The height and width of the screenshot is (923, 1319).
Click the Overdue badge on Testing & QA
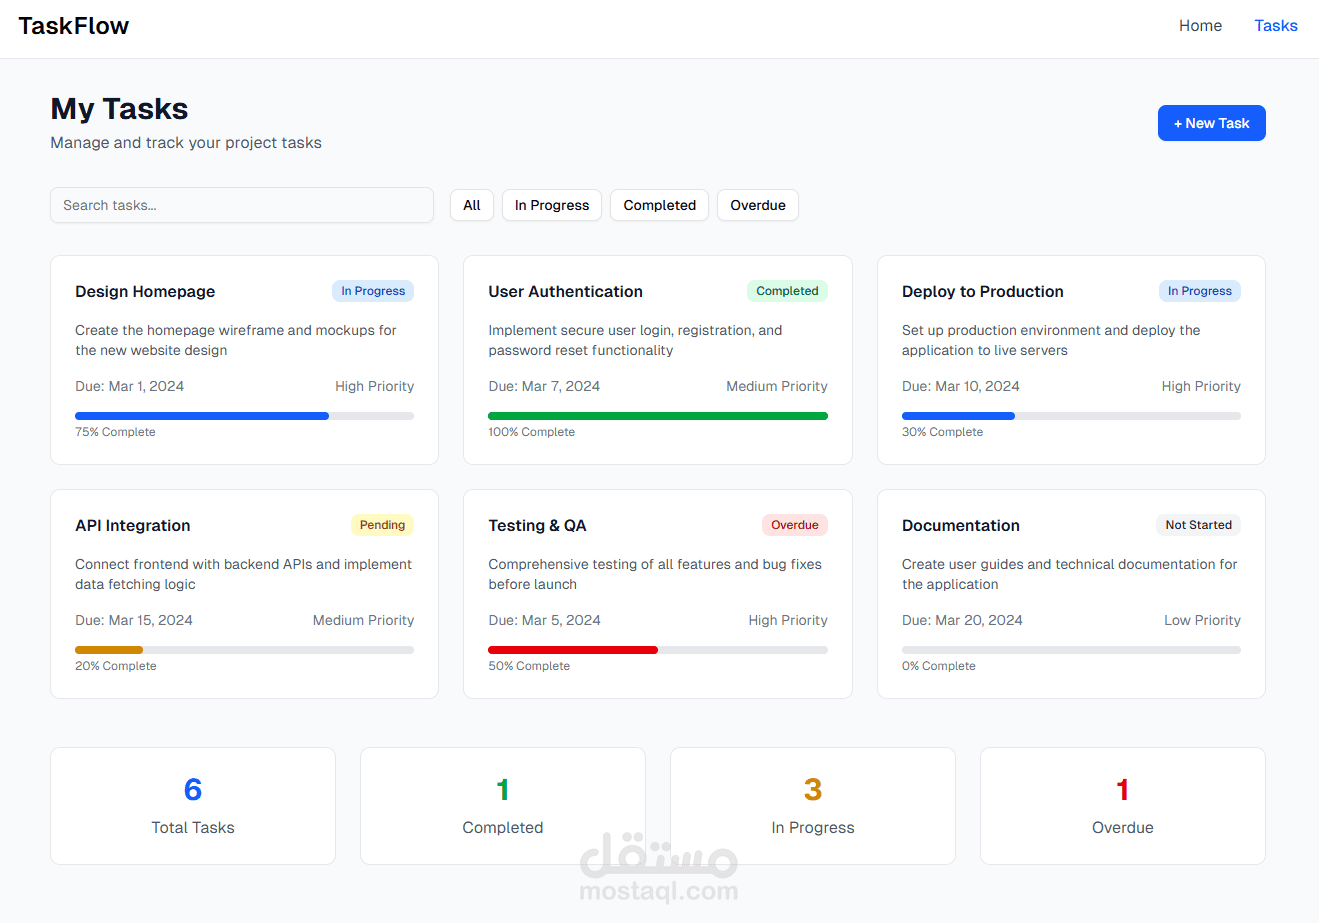(x=795, y=525)
